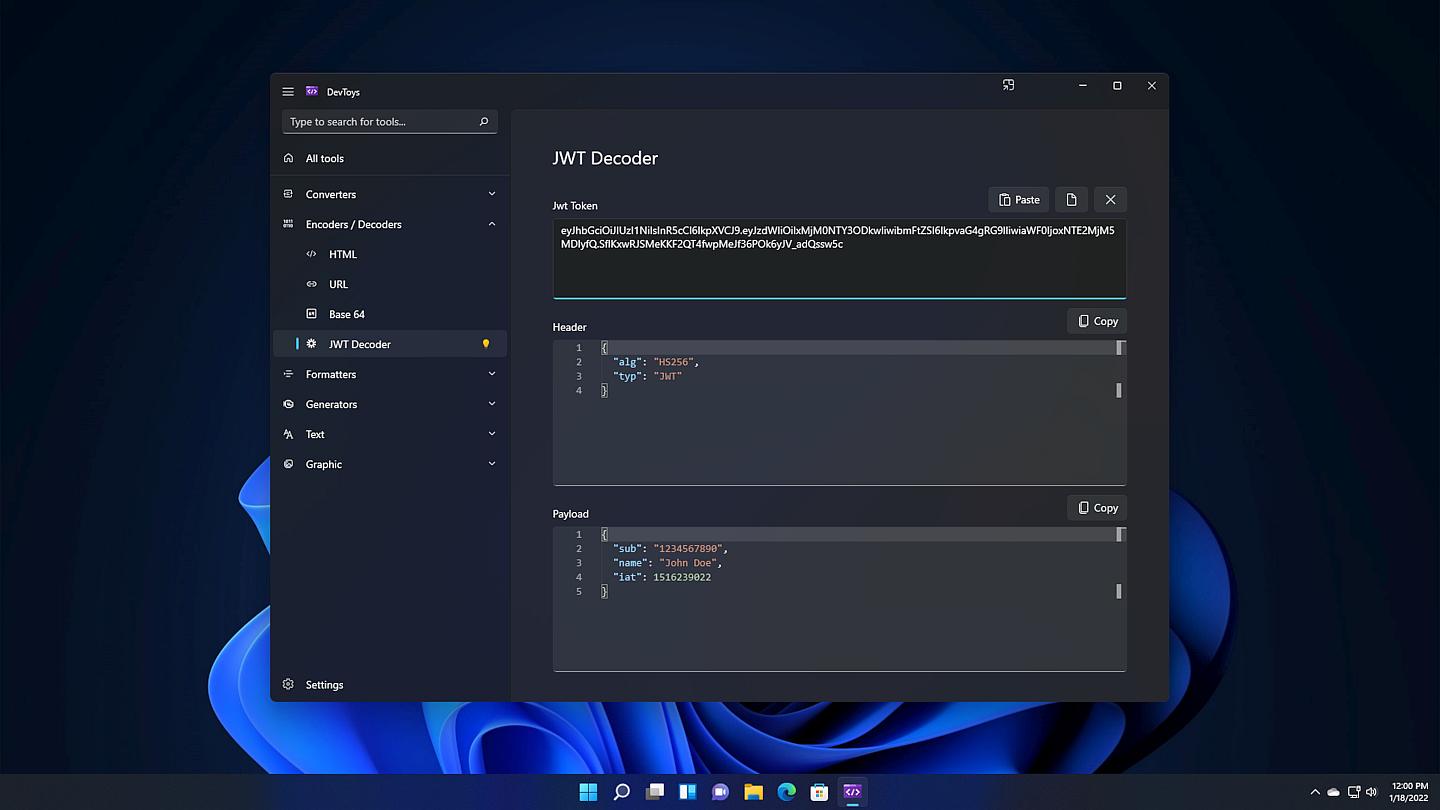Click the HTML tool code icon

[x=311, y=254]
